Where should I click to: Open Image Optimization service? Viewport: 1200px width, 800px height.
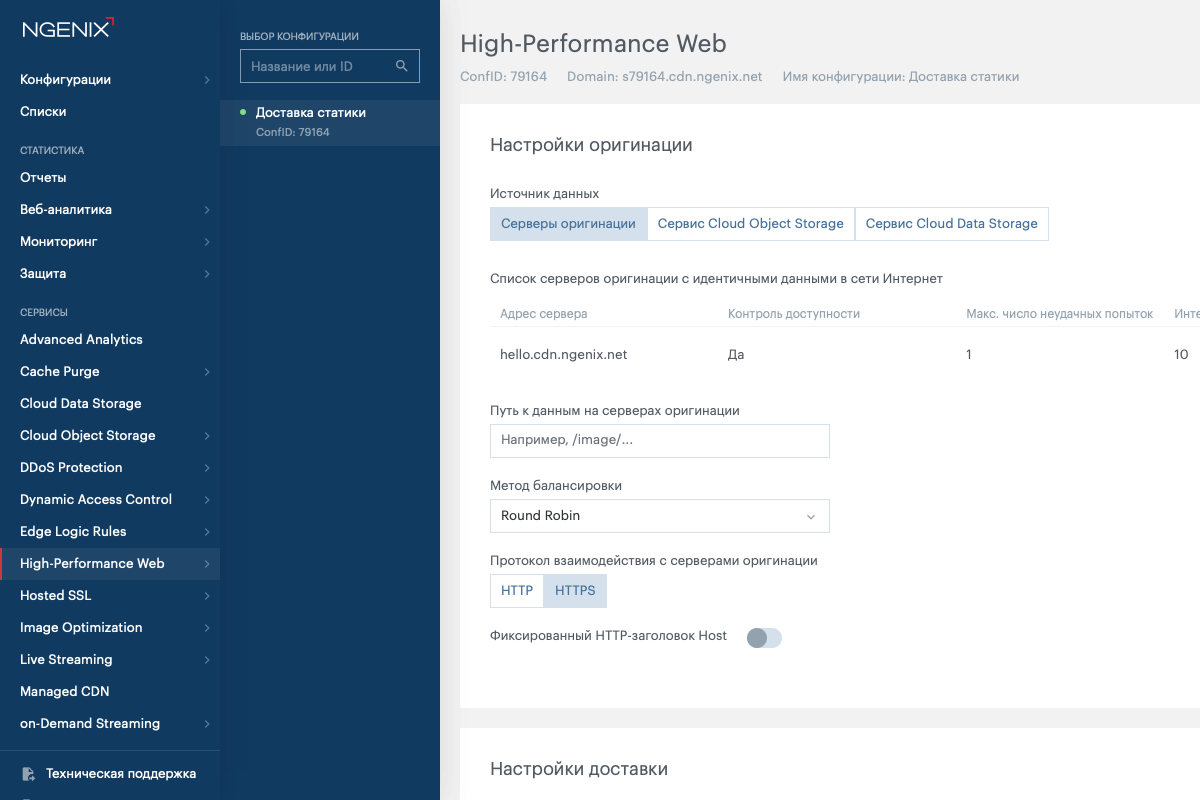(110, 628)
